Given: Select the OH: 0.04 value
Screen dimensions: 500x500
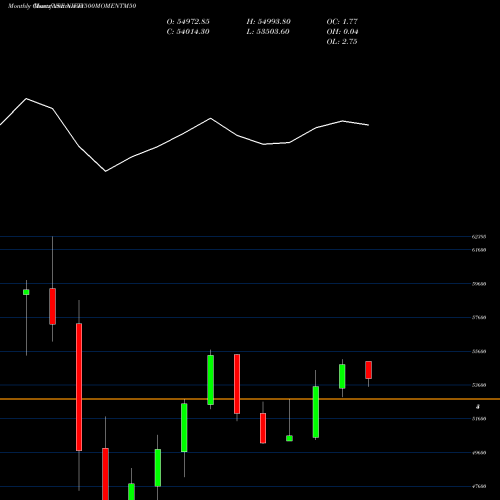Looking at the screenshot, I should point(342,32).
